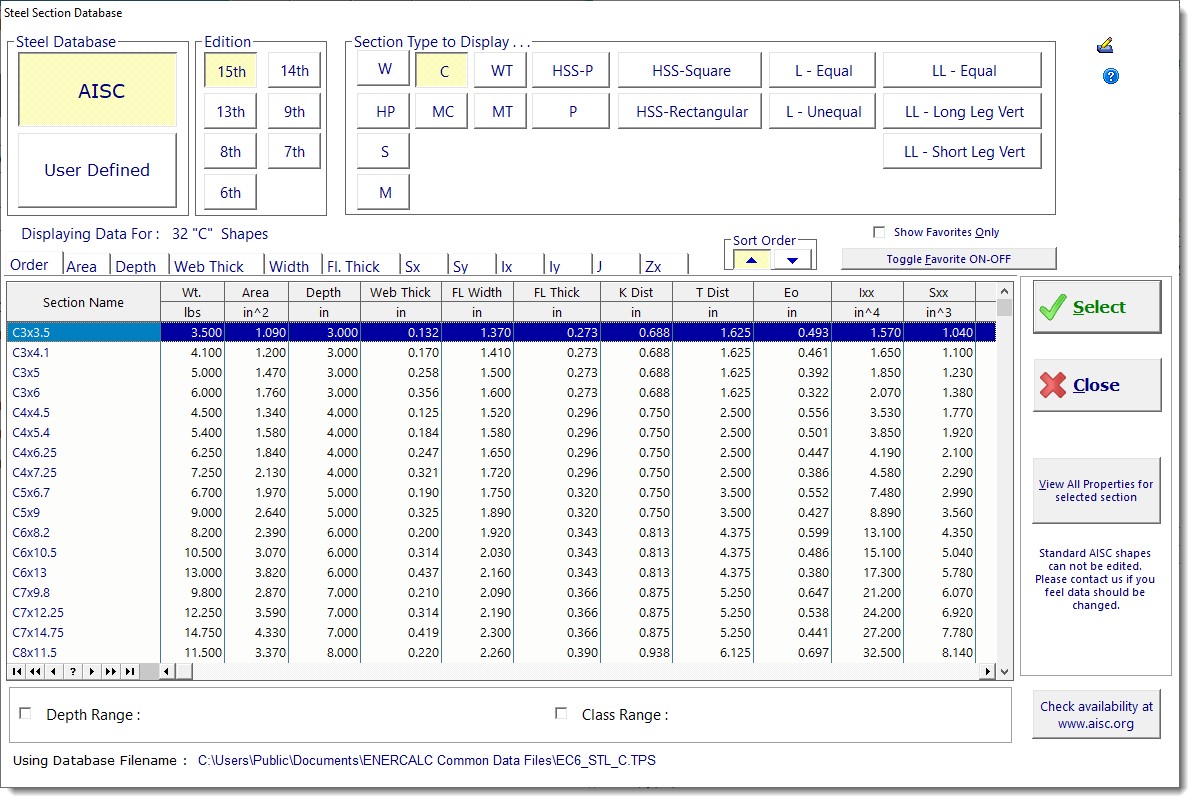1195x803 pixels.
Task: Click the page-back double arrow navigator
Action: point(35,671)
